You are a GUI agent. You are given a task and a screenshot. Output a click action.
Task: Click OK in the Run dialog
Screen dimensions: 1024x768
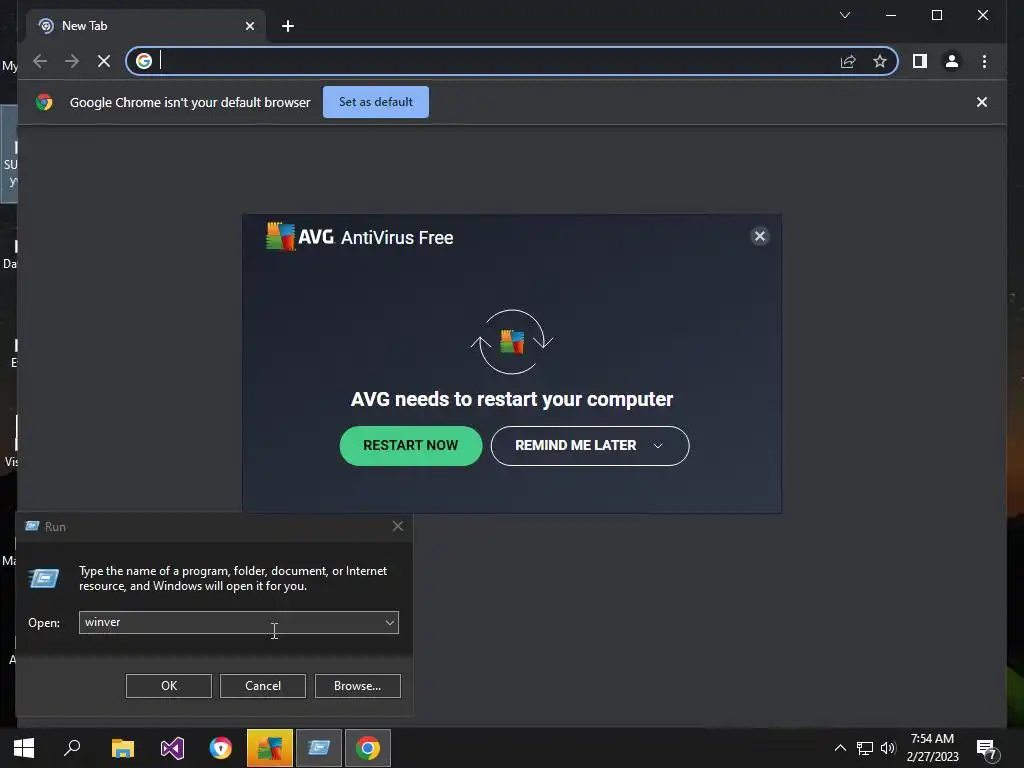click(x=168, y=686)
